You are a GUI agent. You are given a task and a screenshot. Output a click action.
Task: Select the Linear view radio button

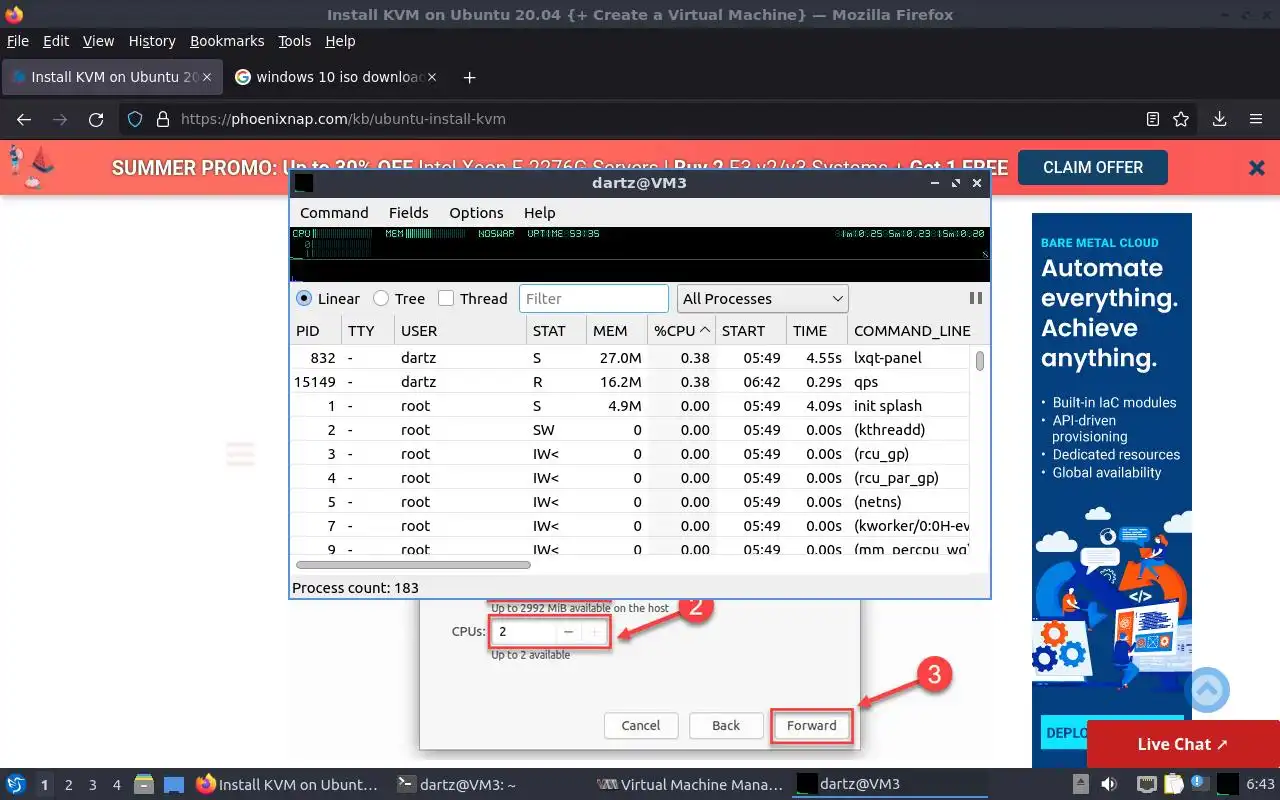(x=303, y=298)
